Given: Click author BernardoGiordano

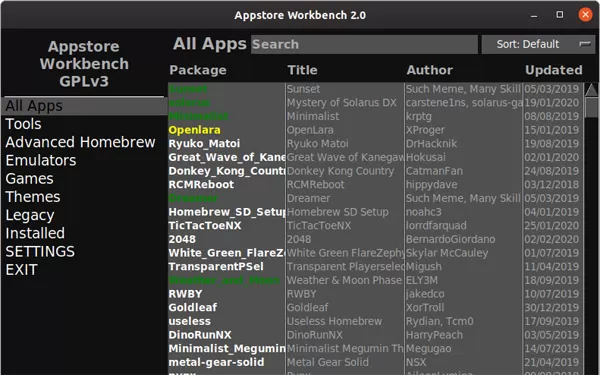Looking at the screenshot, I should coord(451,240).
